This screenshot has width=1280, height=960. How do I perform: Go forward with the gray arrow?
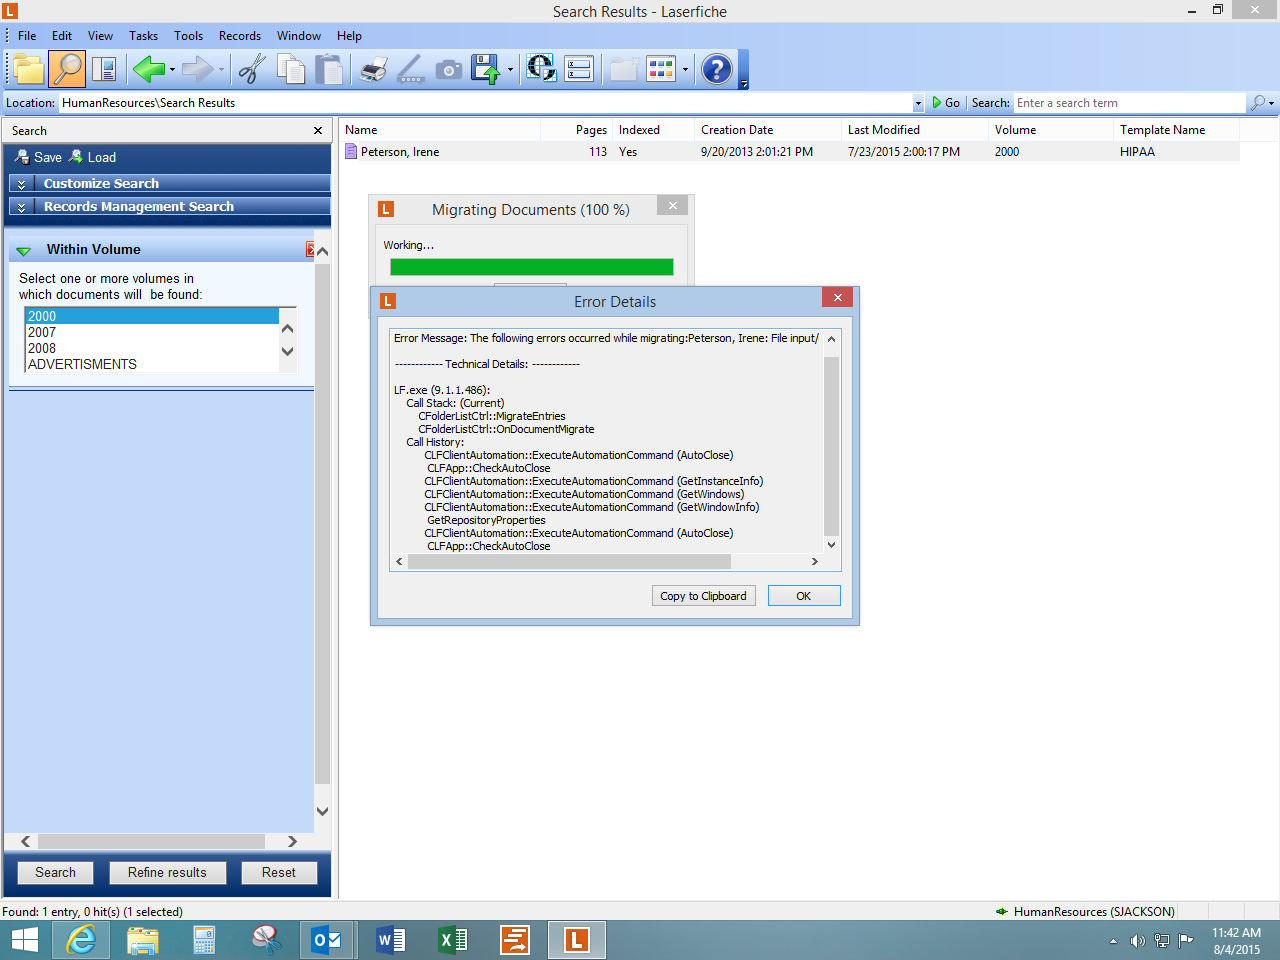(197, 69)
